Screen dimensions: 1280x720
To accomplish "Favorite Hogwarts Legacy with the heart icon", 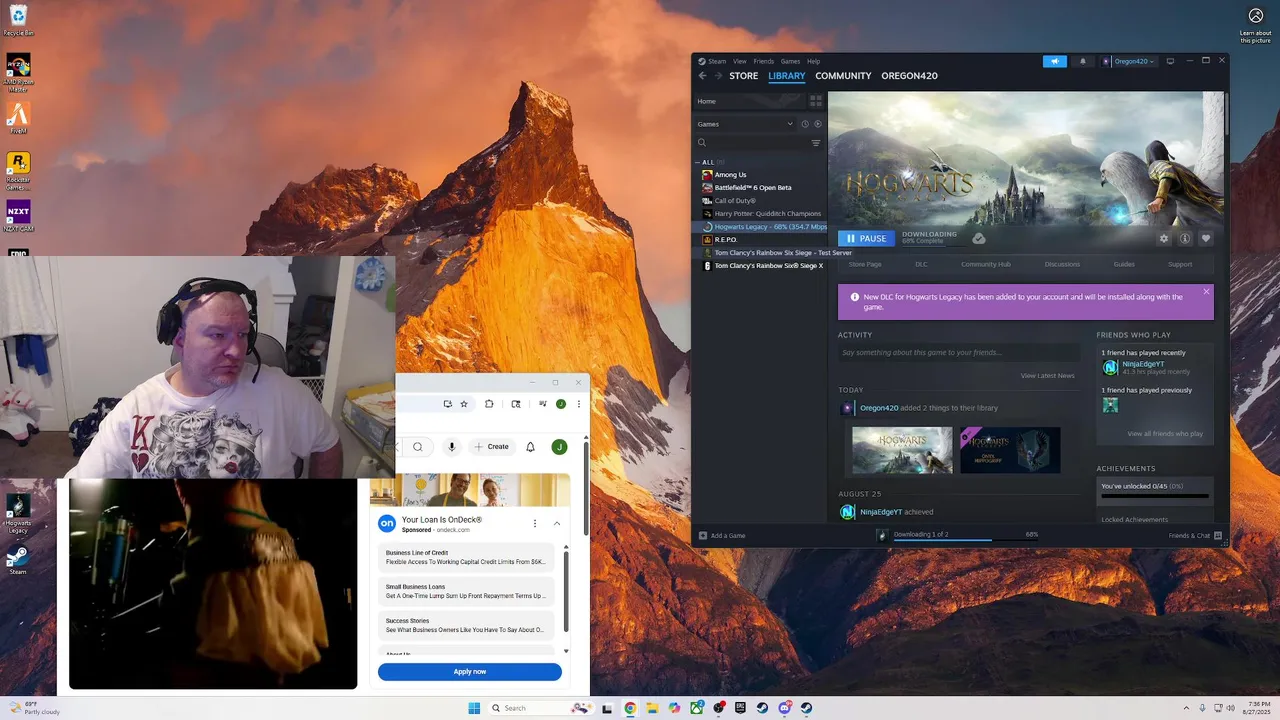I will 1206,239.
